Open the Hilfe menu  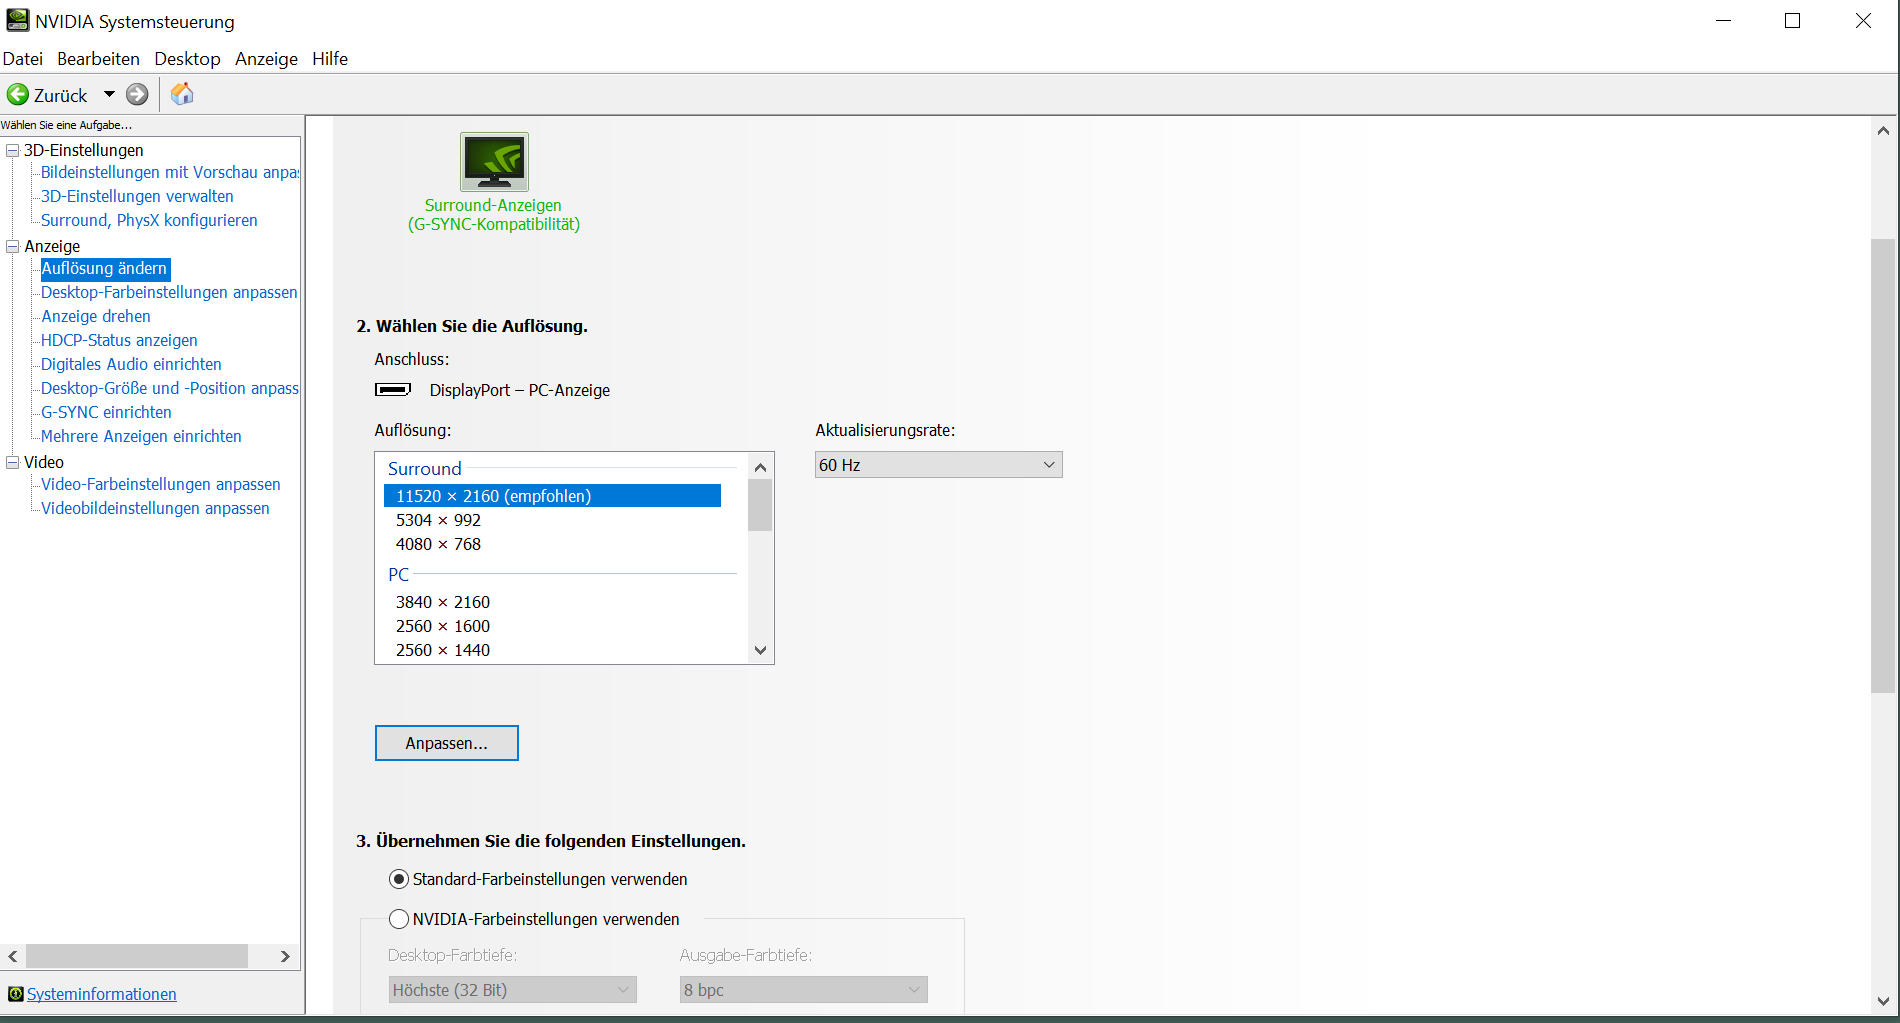pyautogui.click(x=330, y=59)
